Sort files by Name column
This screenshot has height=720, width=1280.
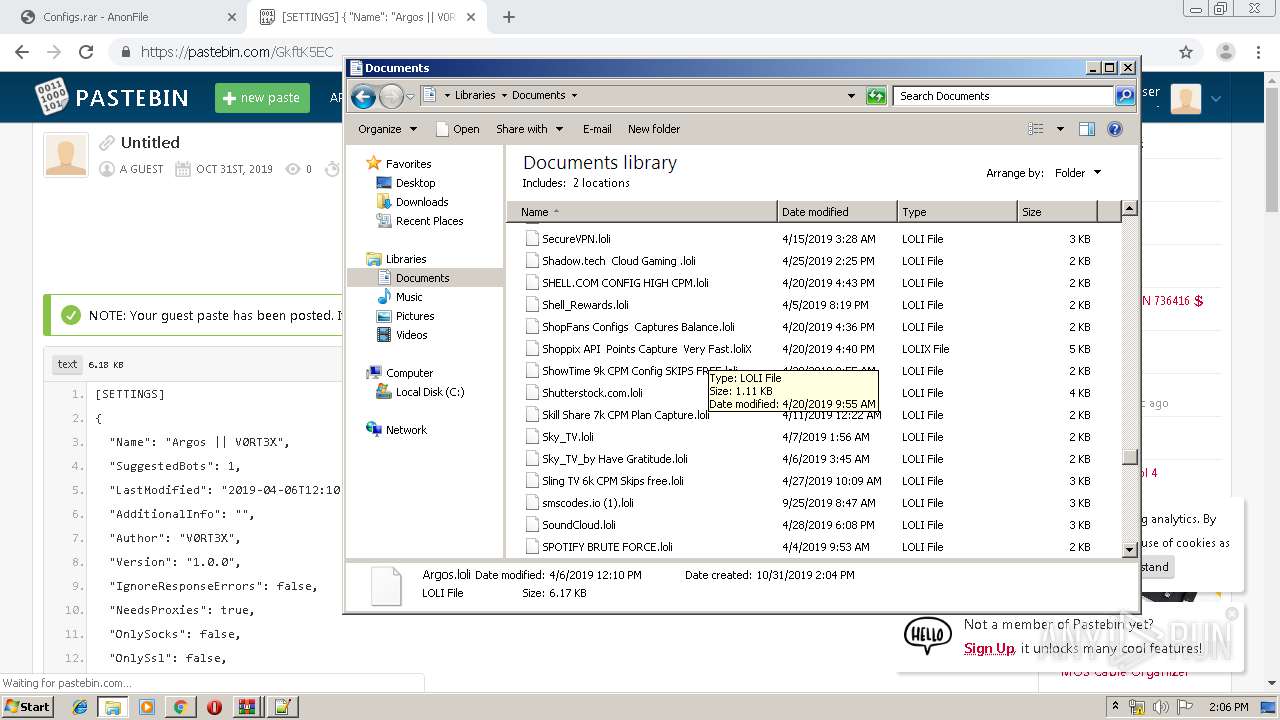coord(642,212)
